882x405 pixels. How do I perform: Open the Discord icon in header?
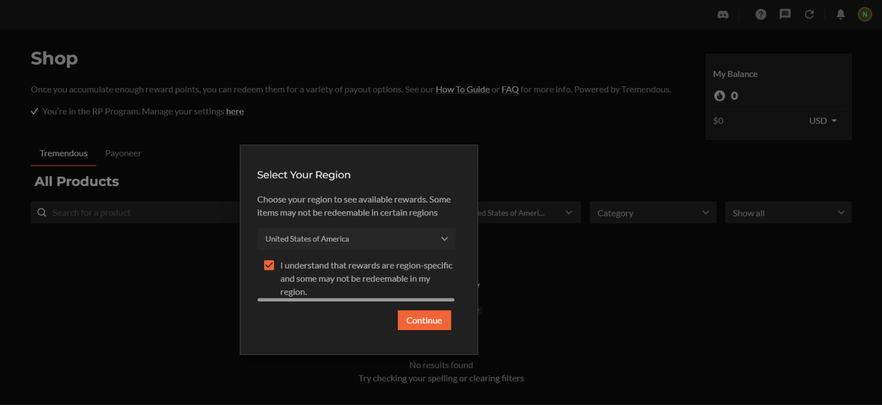(723, 15)
